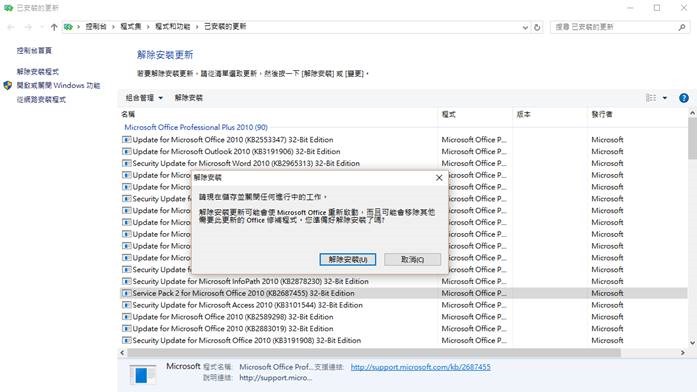Click the window title bar icon
Image resolution: width=697 pixels, height=392 pixels.
pyautogui.click(x=8, y=8)
